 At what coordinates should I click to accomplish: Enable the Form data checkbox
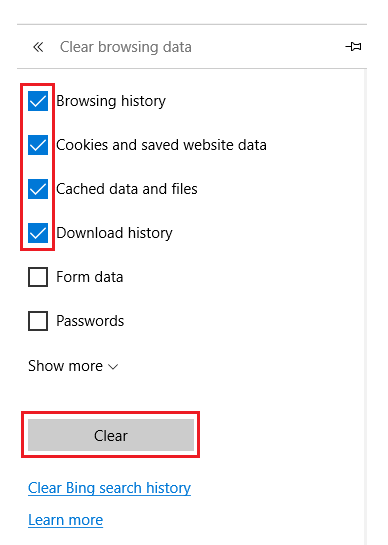click(x=38, y=277)
